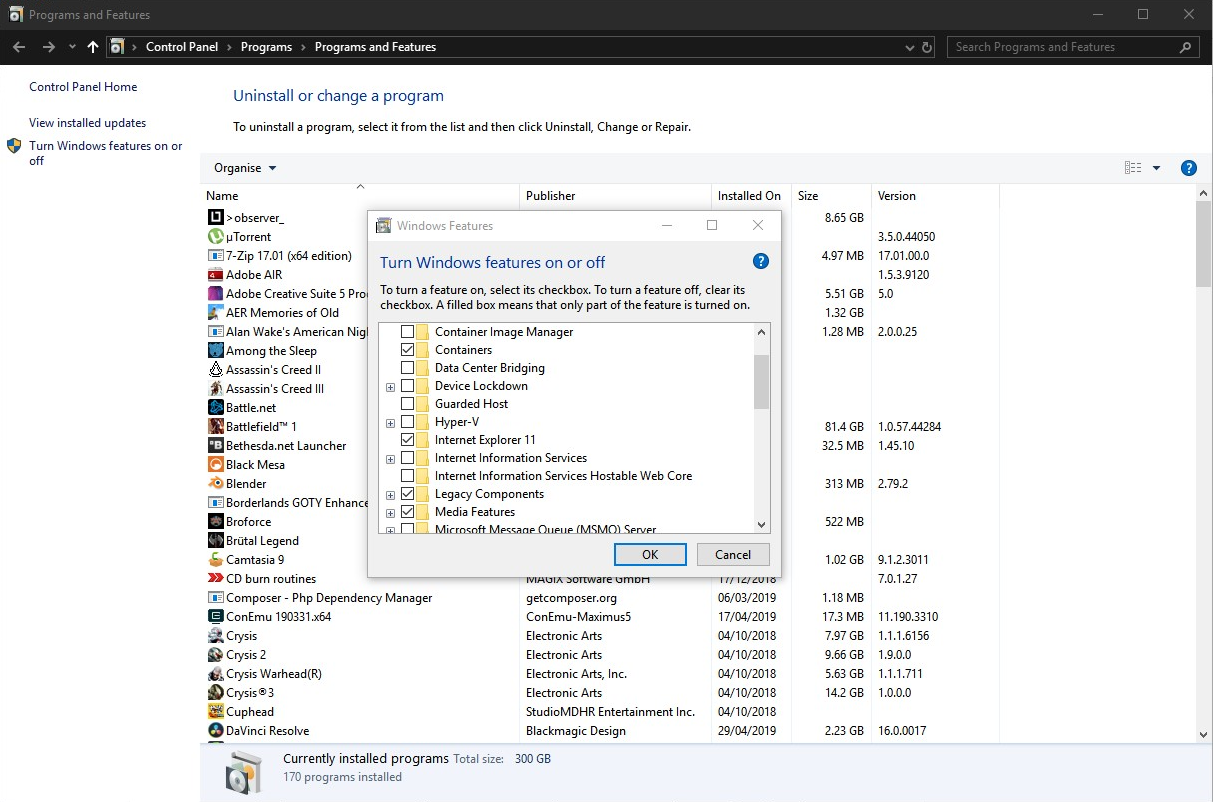Click the ConEmu 190331.x64 icon

click(x=215, y=616)
